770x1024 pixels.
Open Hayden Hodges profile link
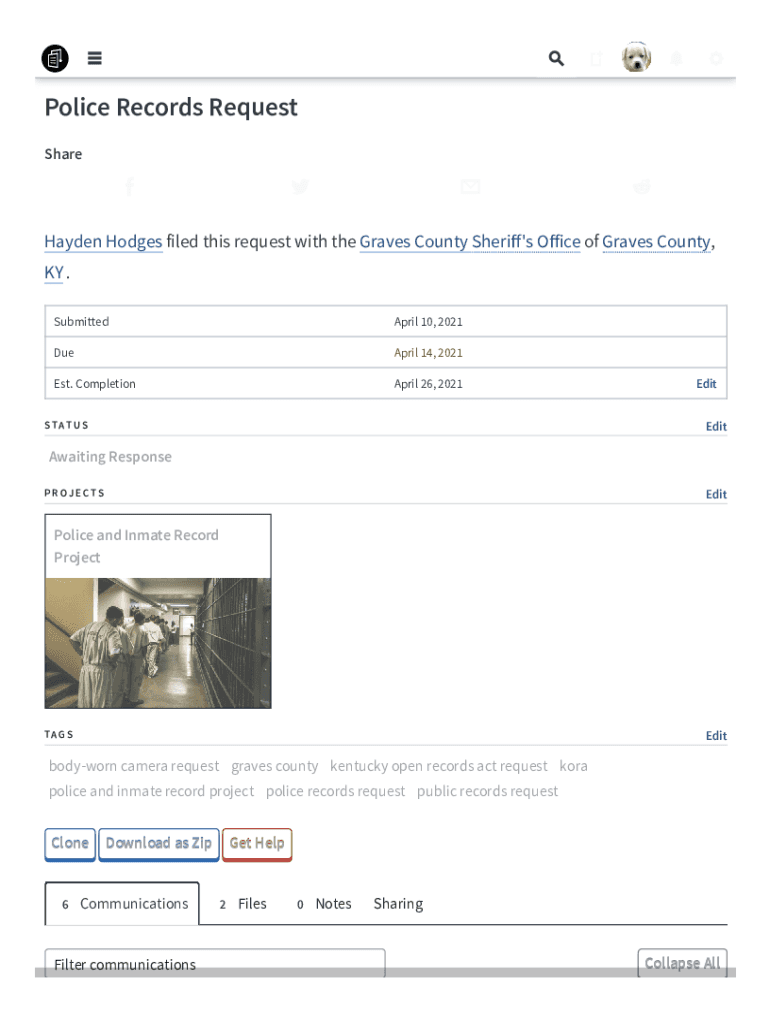click(103, 241)
